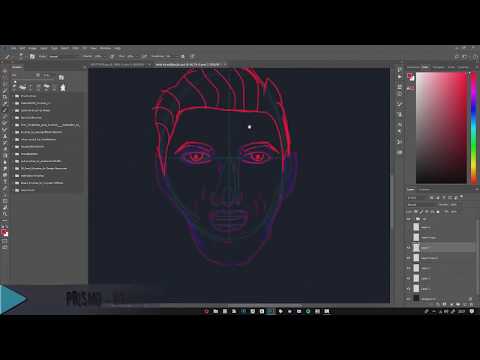
Task: Open the Window menu
Action: tap(105, 48)
